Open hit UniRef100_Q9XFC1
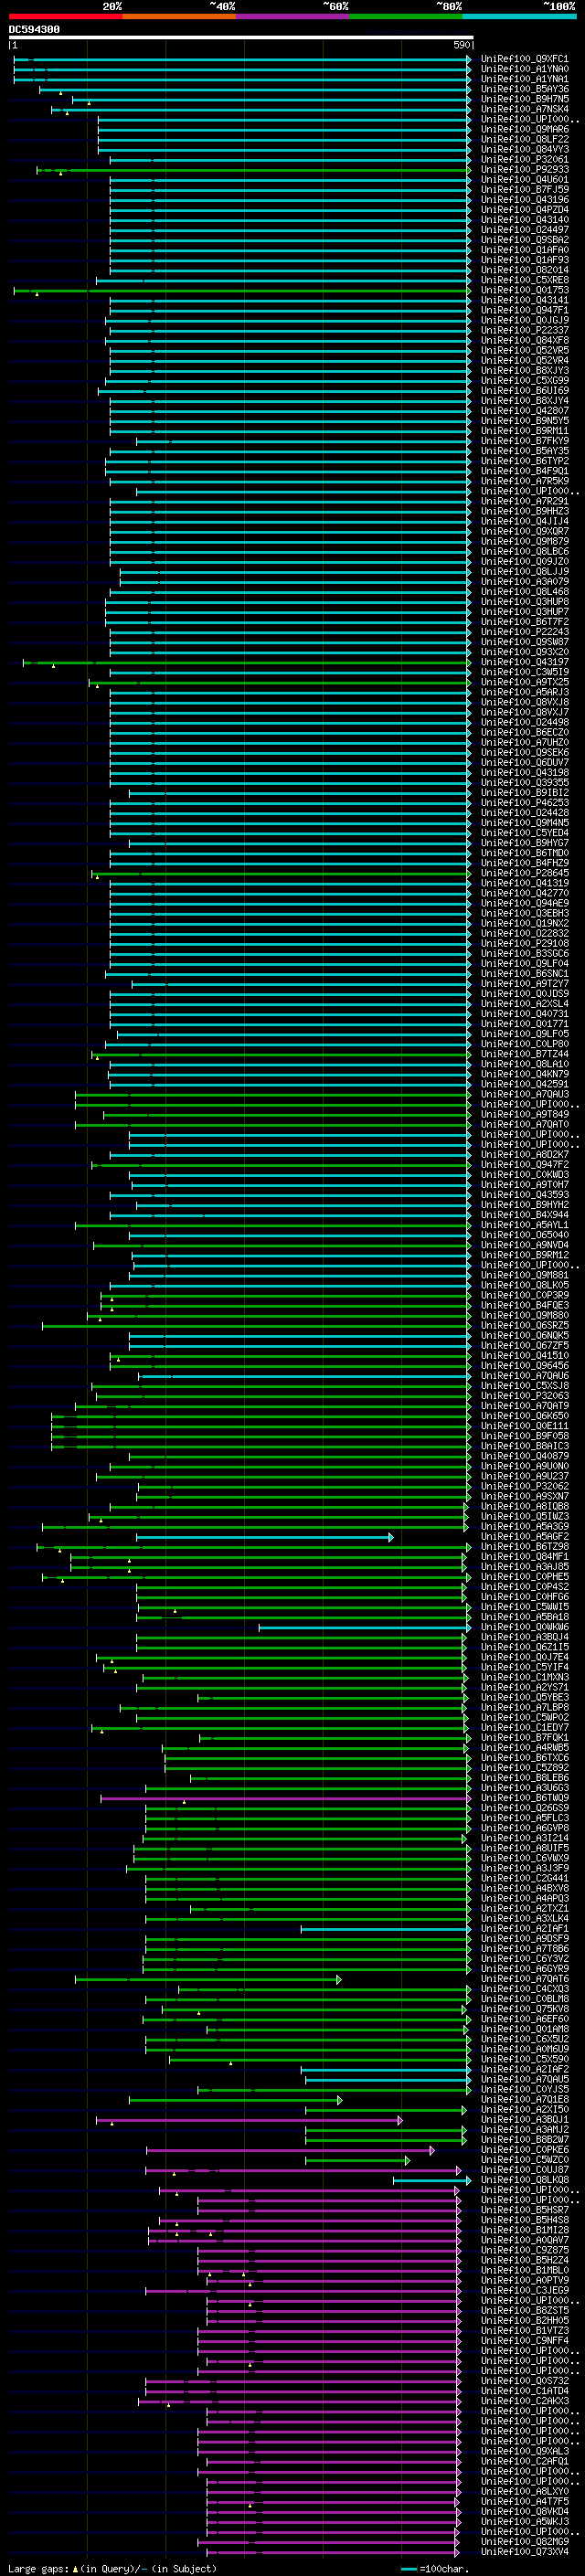The width and height of the screenshot is (585, 2576). (525, 59)
